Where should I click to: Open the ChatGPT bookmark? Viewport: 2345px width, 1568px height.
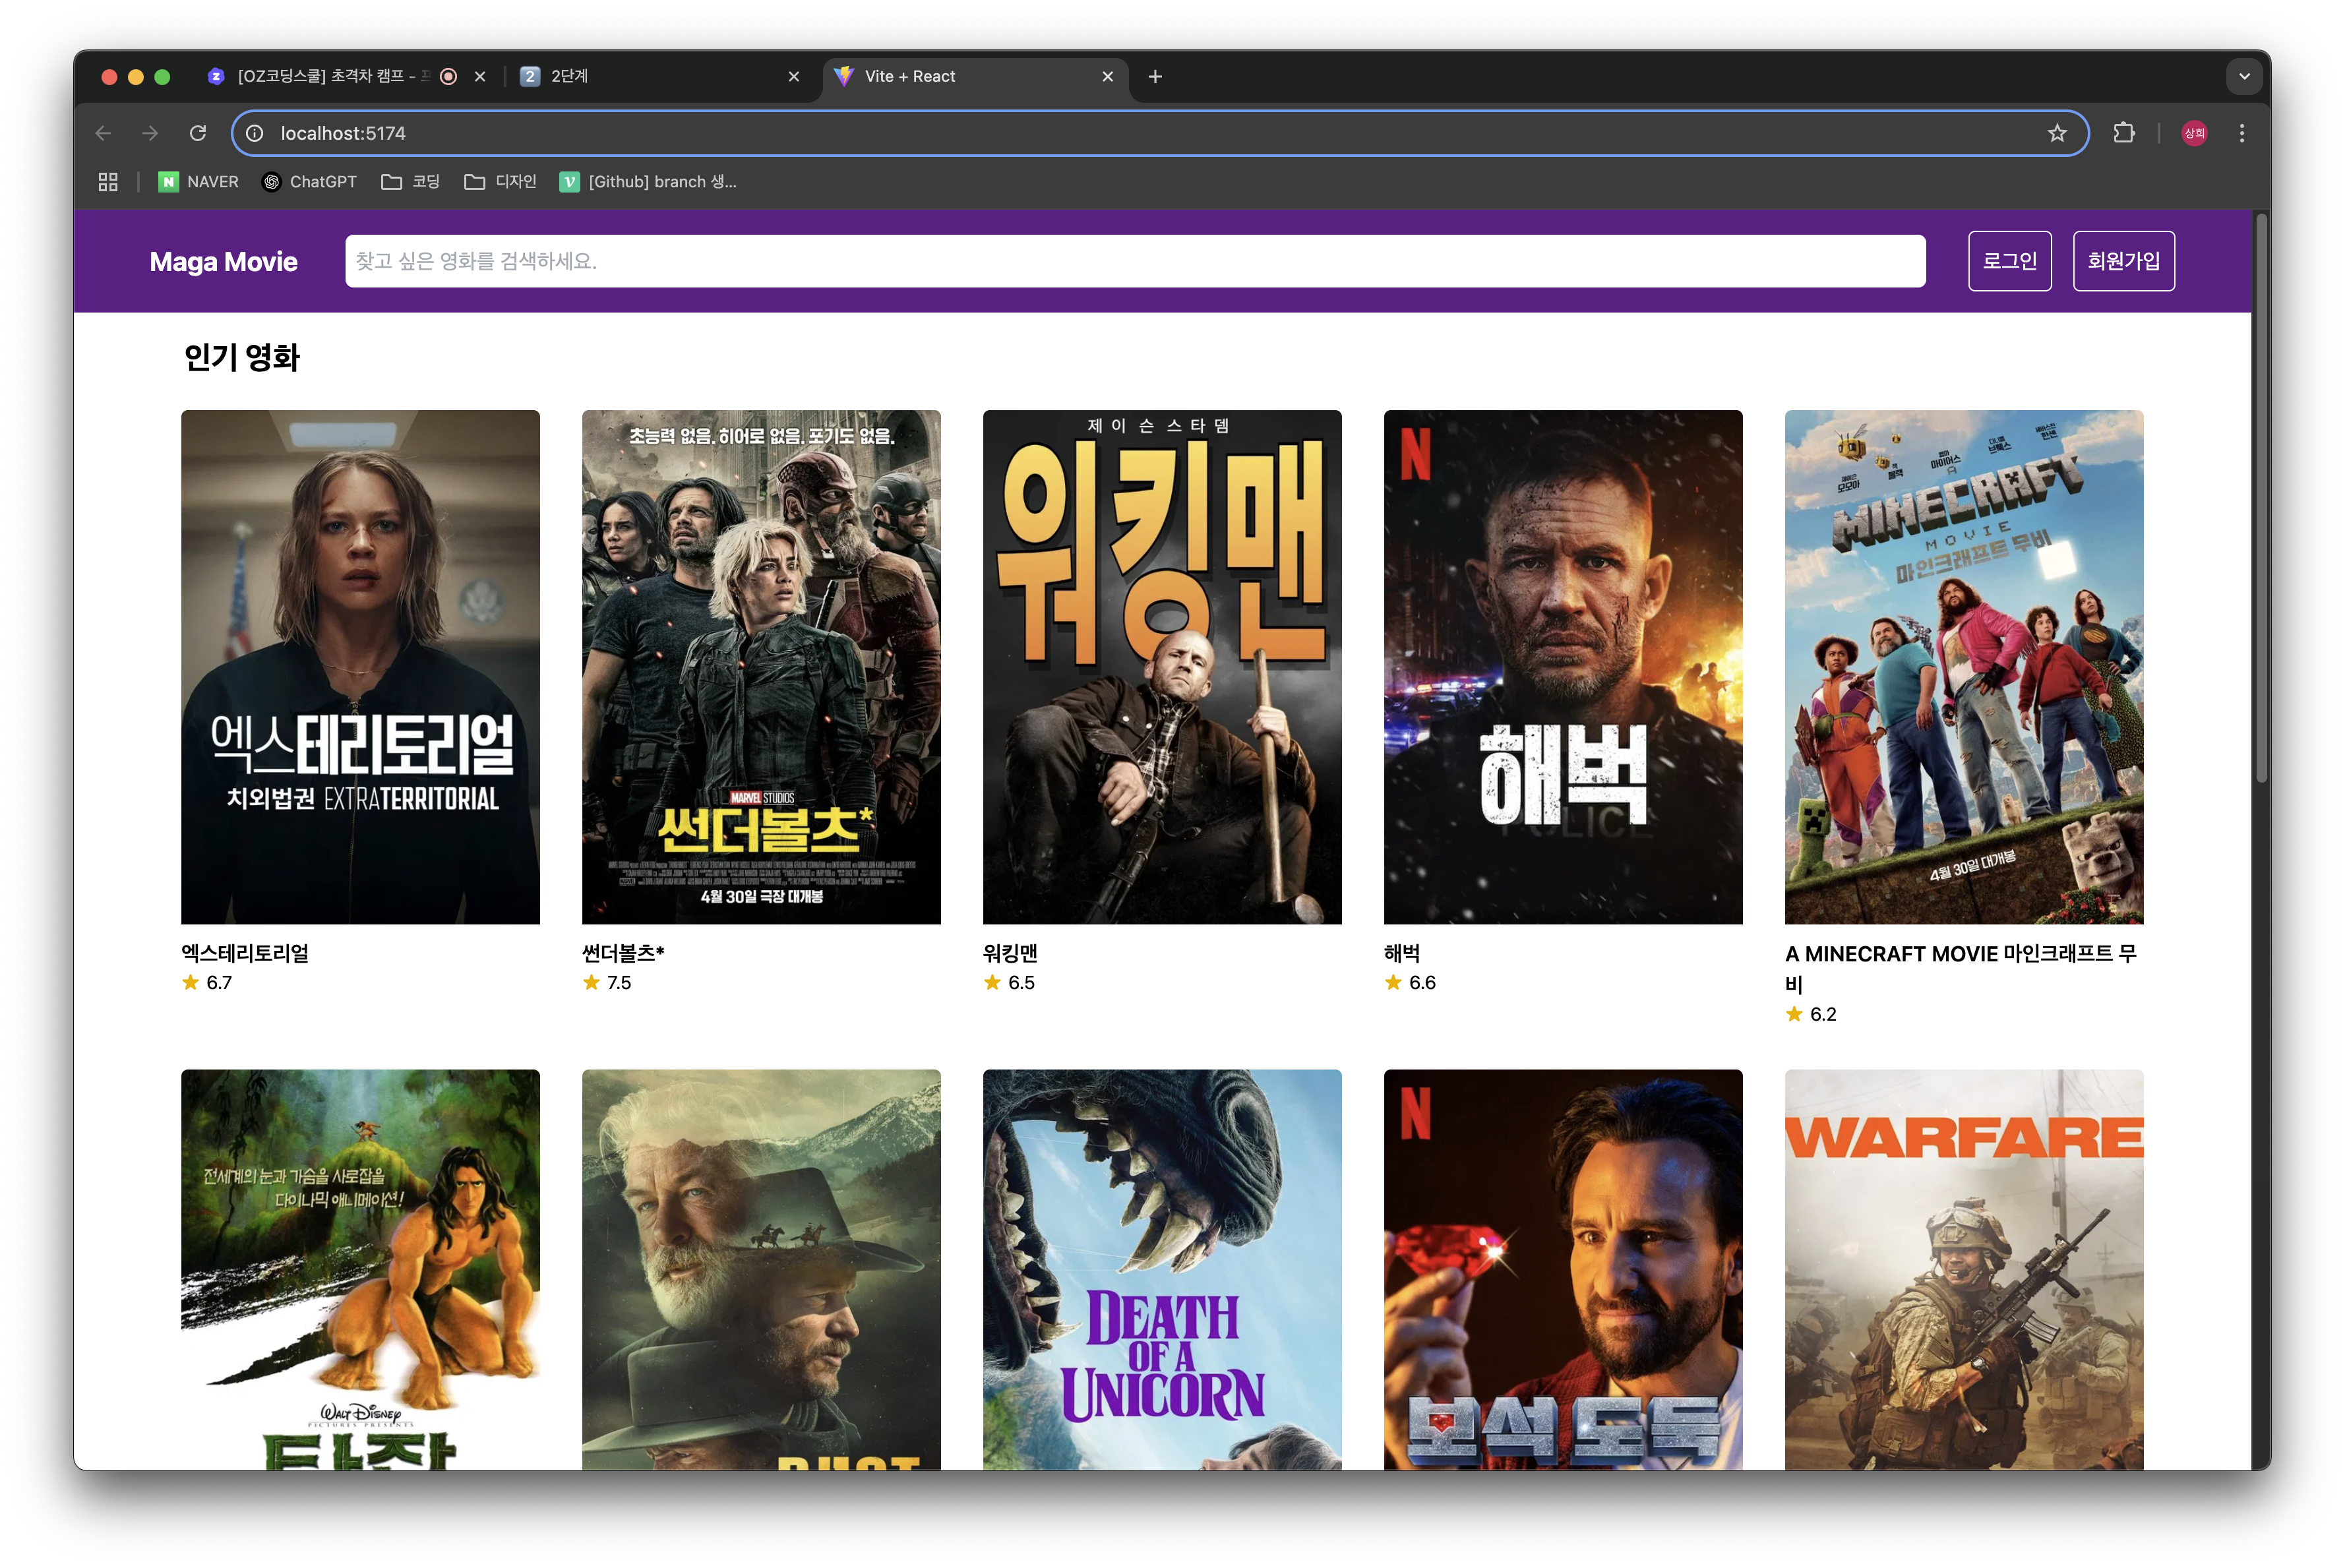tap(309, 181)
